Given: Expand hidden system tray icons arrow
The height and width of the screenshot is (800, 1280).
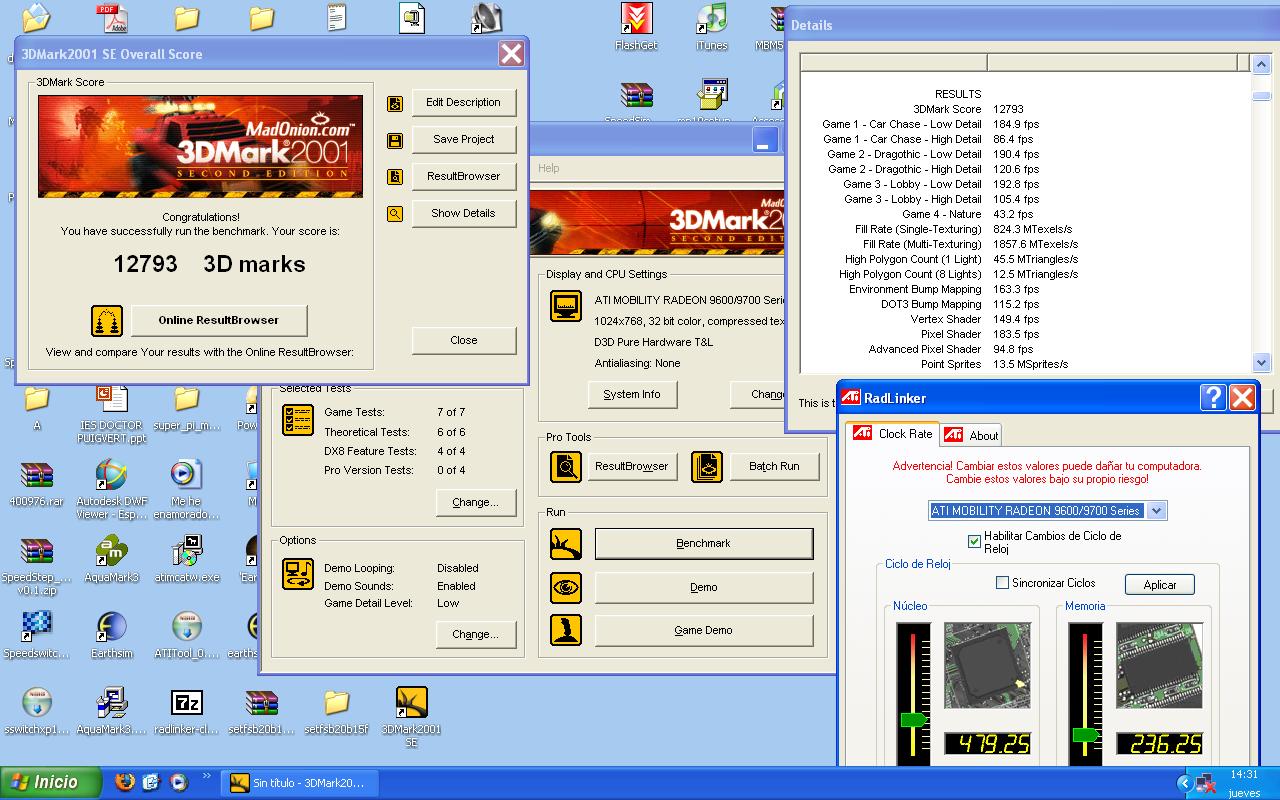Looking at the screenshot, I should pyautogui.click(x=1184, y=784).
